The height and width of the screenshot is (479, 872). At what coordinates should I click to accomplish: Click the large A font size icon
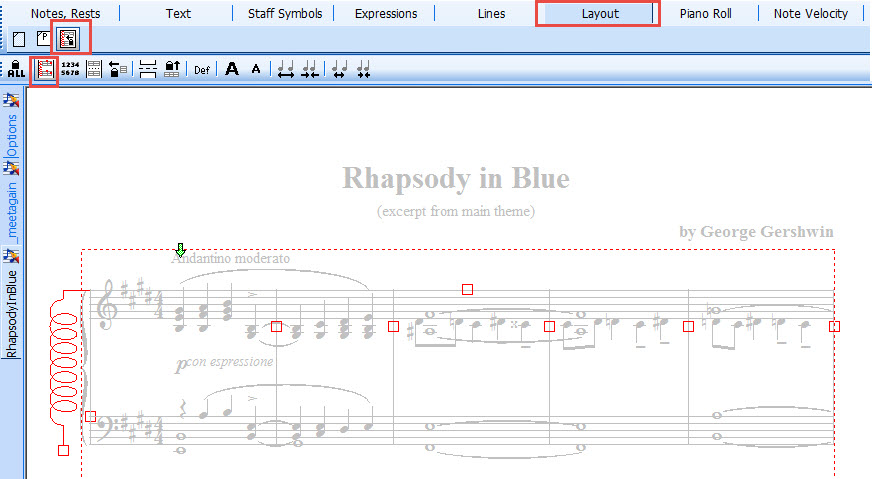[x=232, y=69]
